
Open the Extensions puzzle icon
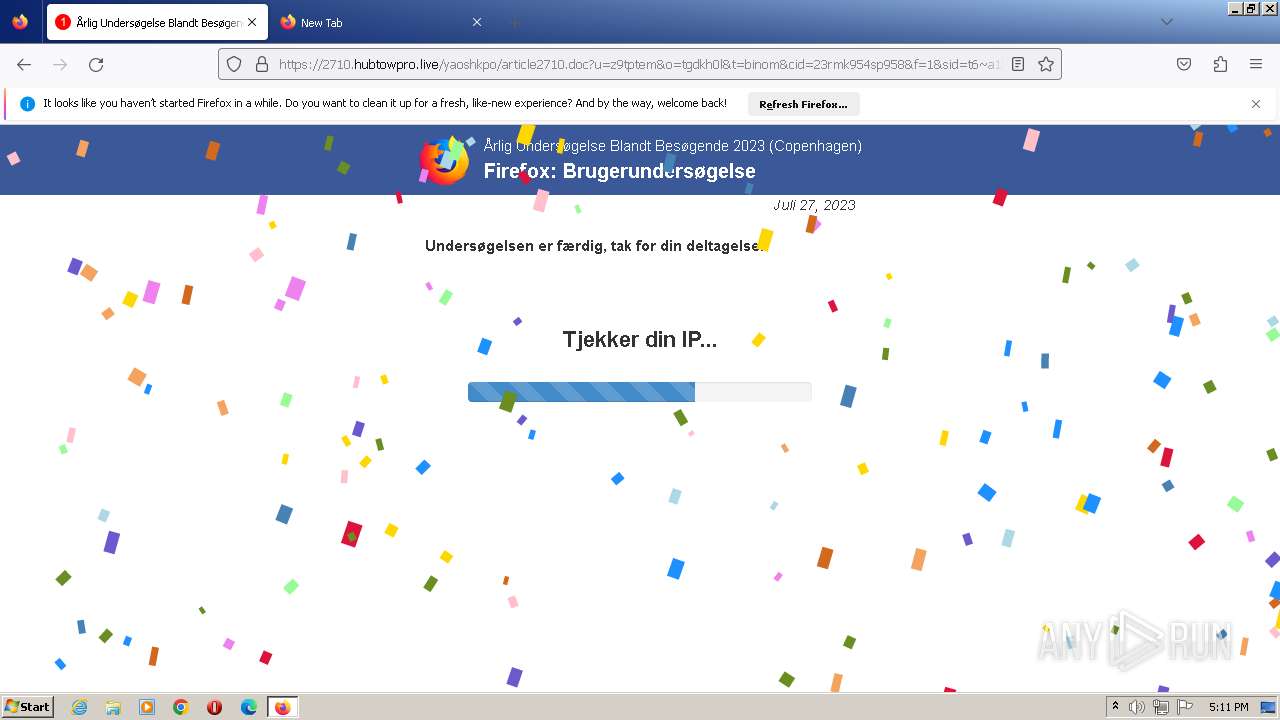pyautogui.click(x=1220, y=64)
